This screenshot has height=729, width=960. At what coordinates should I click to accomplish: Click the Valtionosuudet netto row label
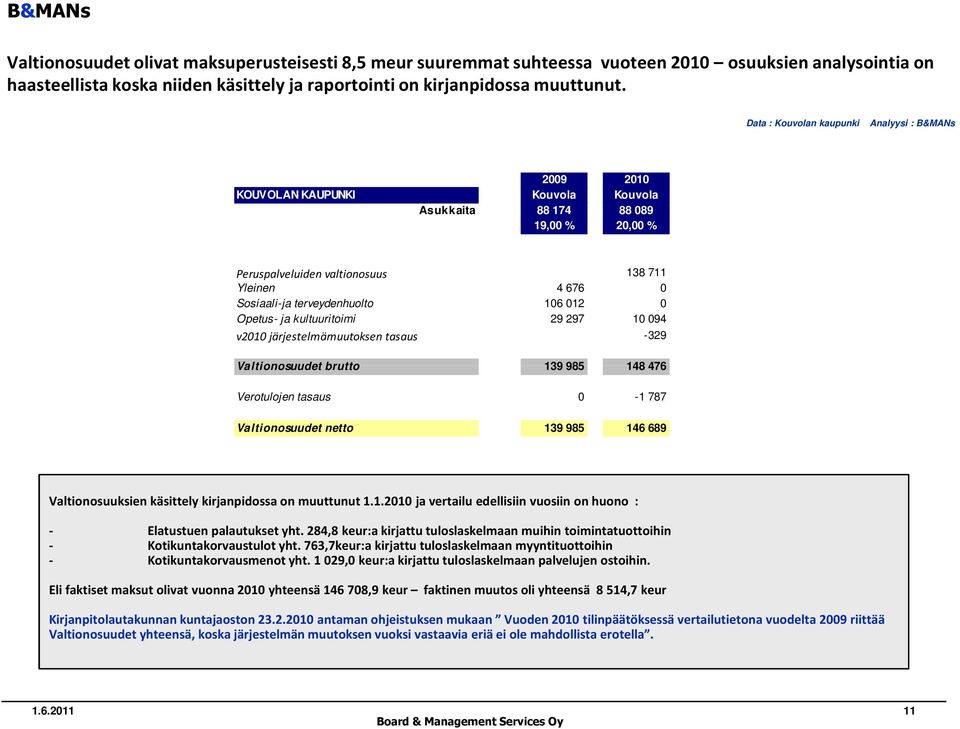pos(356,428)
